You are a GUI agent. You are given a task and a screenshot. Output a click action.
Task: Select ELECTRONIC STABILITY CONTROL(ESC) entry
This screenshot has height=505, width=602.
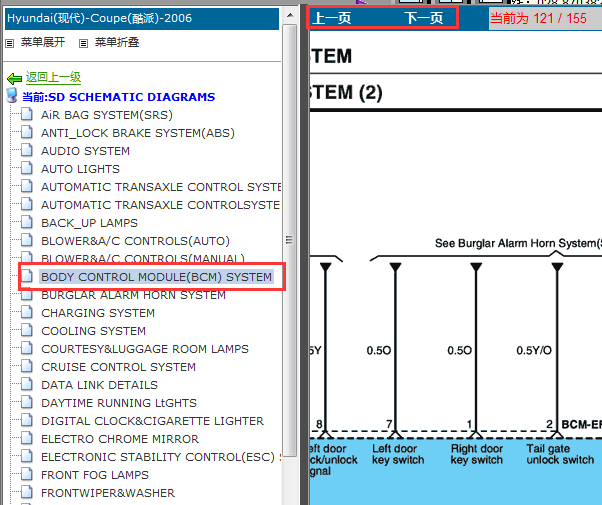click(x=161, y=457)
